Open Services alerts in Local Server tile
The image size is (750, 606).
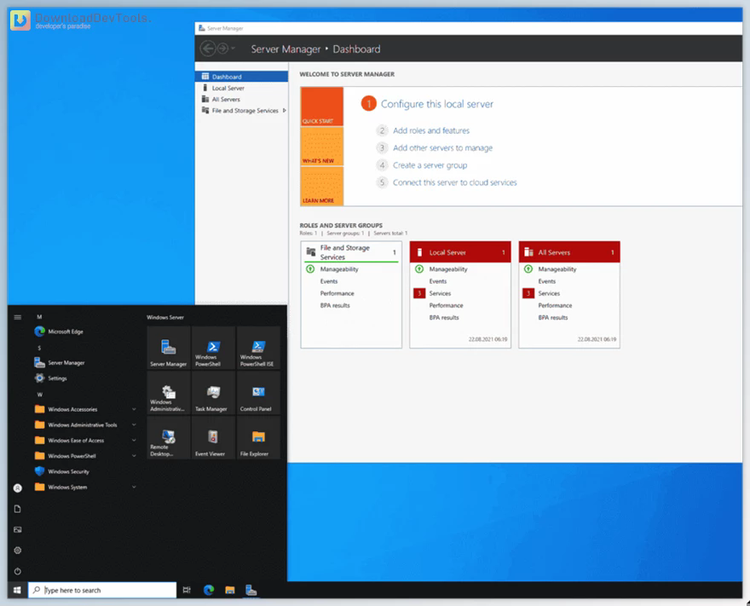tap(433, 293)
